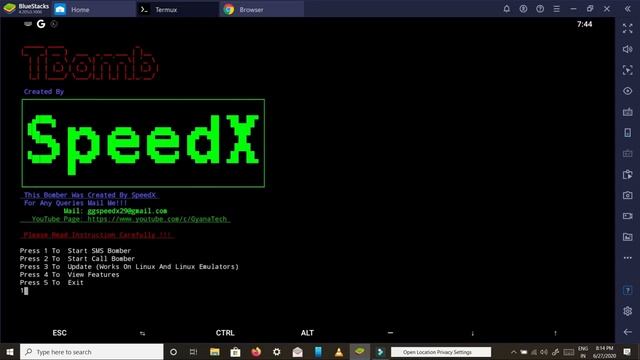
Task: Tap the ESC key in Termux
Action: [60, 333]
